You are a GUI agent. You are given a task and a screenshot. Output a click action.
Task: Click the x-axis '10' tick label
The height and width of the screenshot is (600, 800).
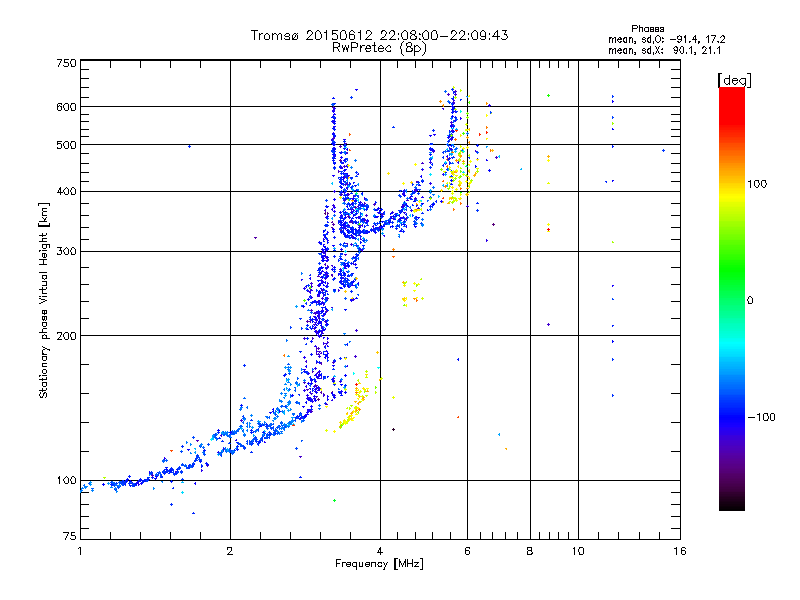[578, 551]
